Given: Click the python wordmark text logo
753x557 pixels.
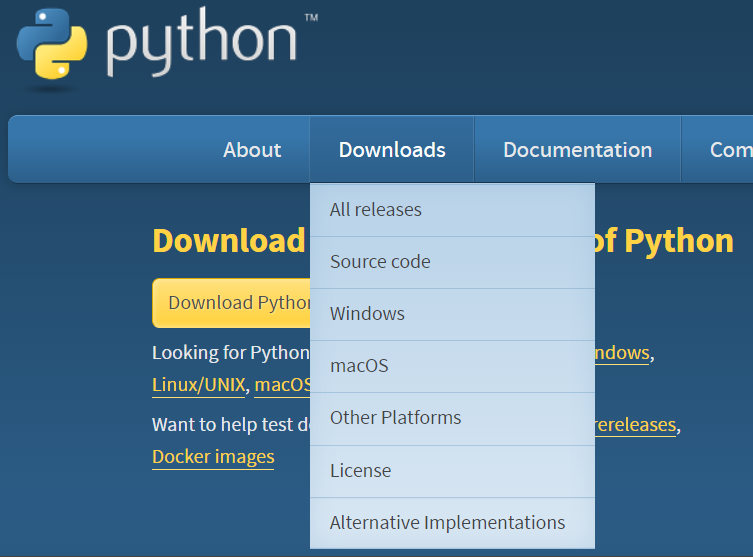Looking at the screenshot, I should (x=202, y=43).
